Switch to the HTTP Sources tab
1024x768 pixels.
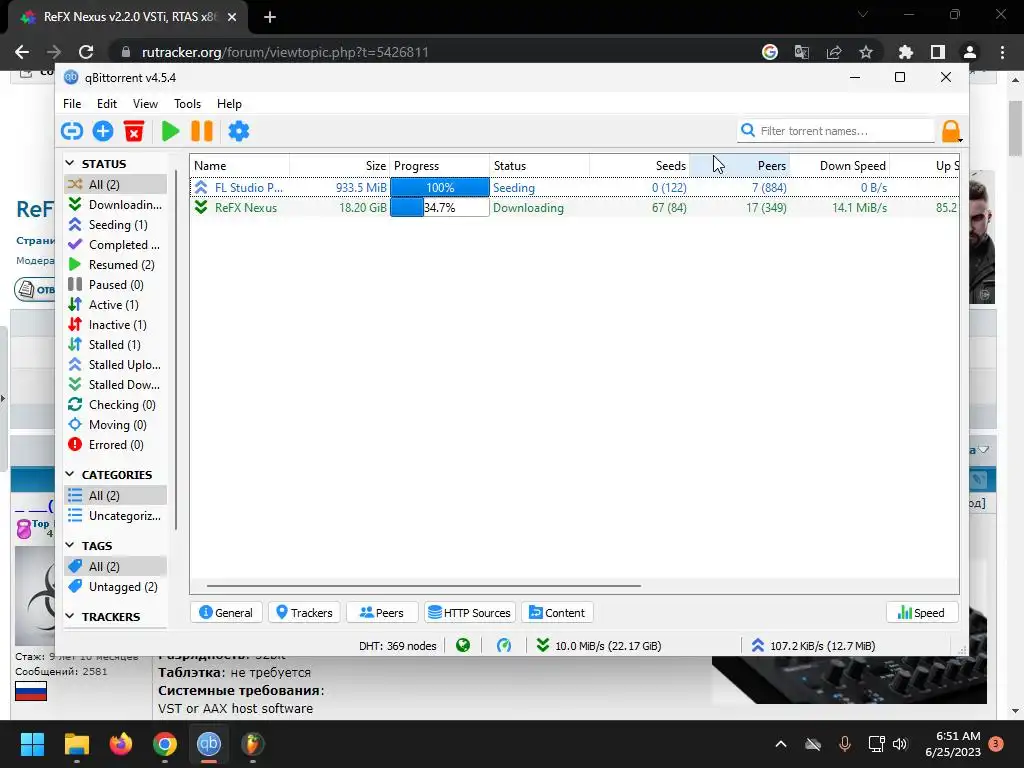(470, 613)
